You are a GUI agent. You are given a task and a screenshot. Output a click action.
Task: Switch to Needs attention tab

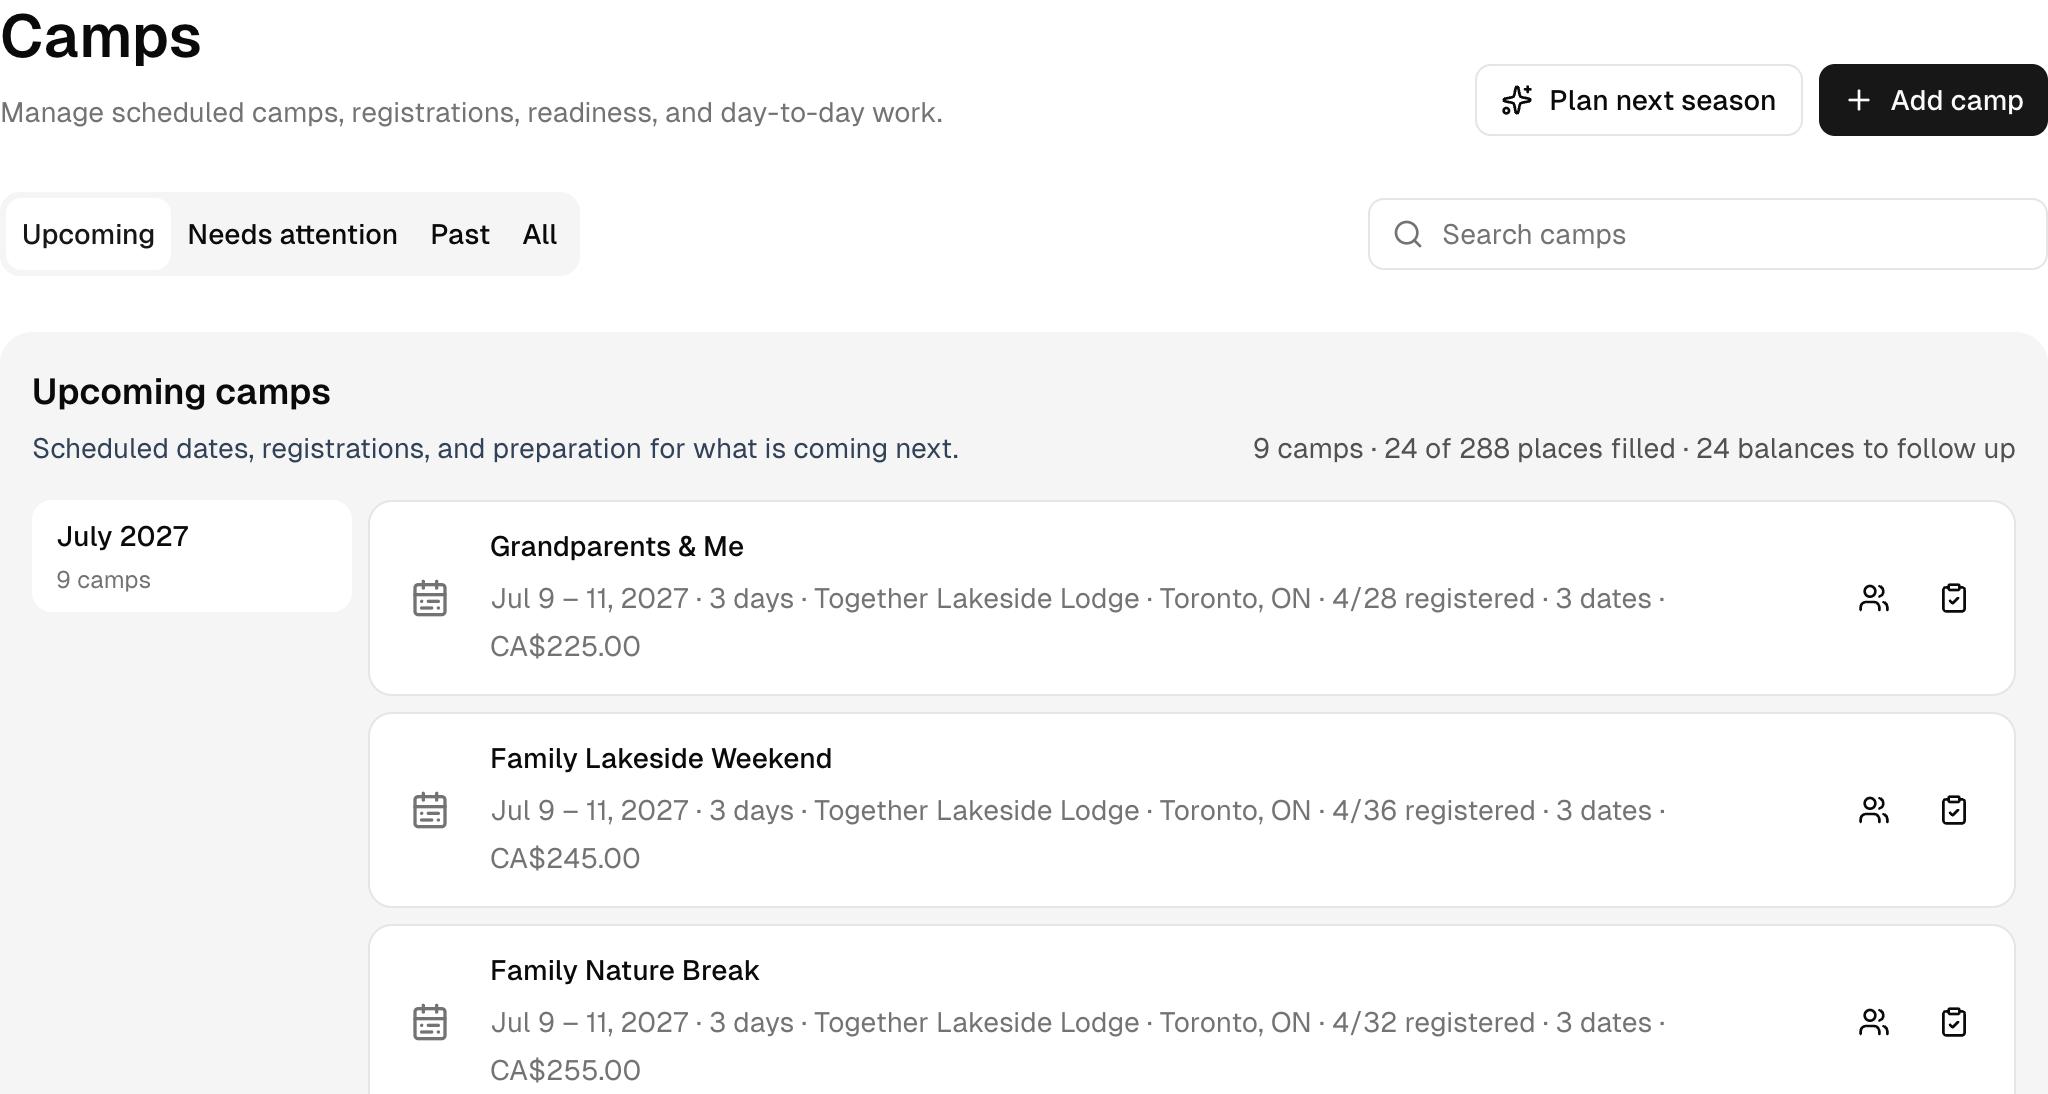tap(292, 234)
